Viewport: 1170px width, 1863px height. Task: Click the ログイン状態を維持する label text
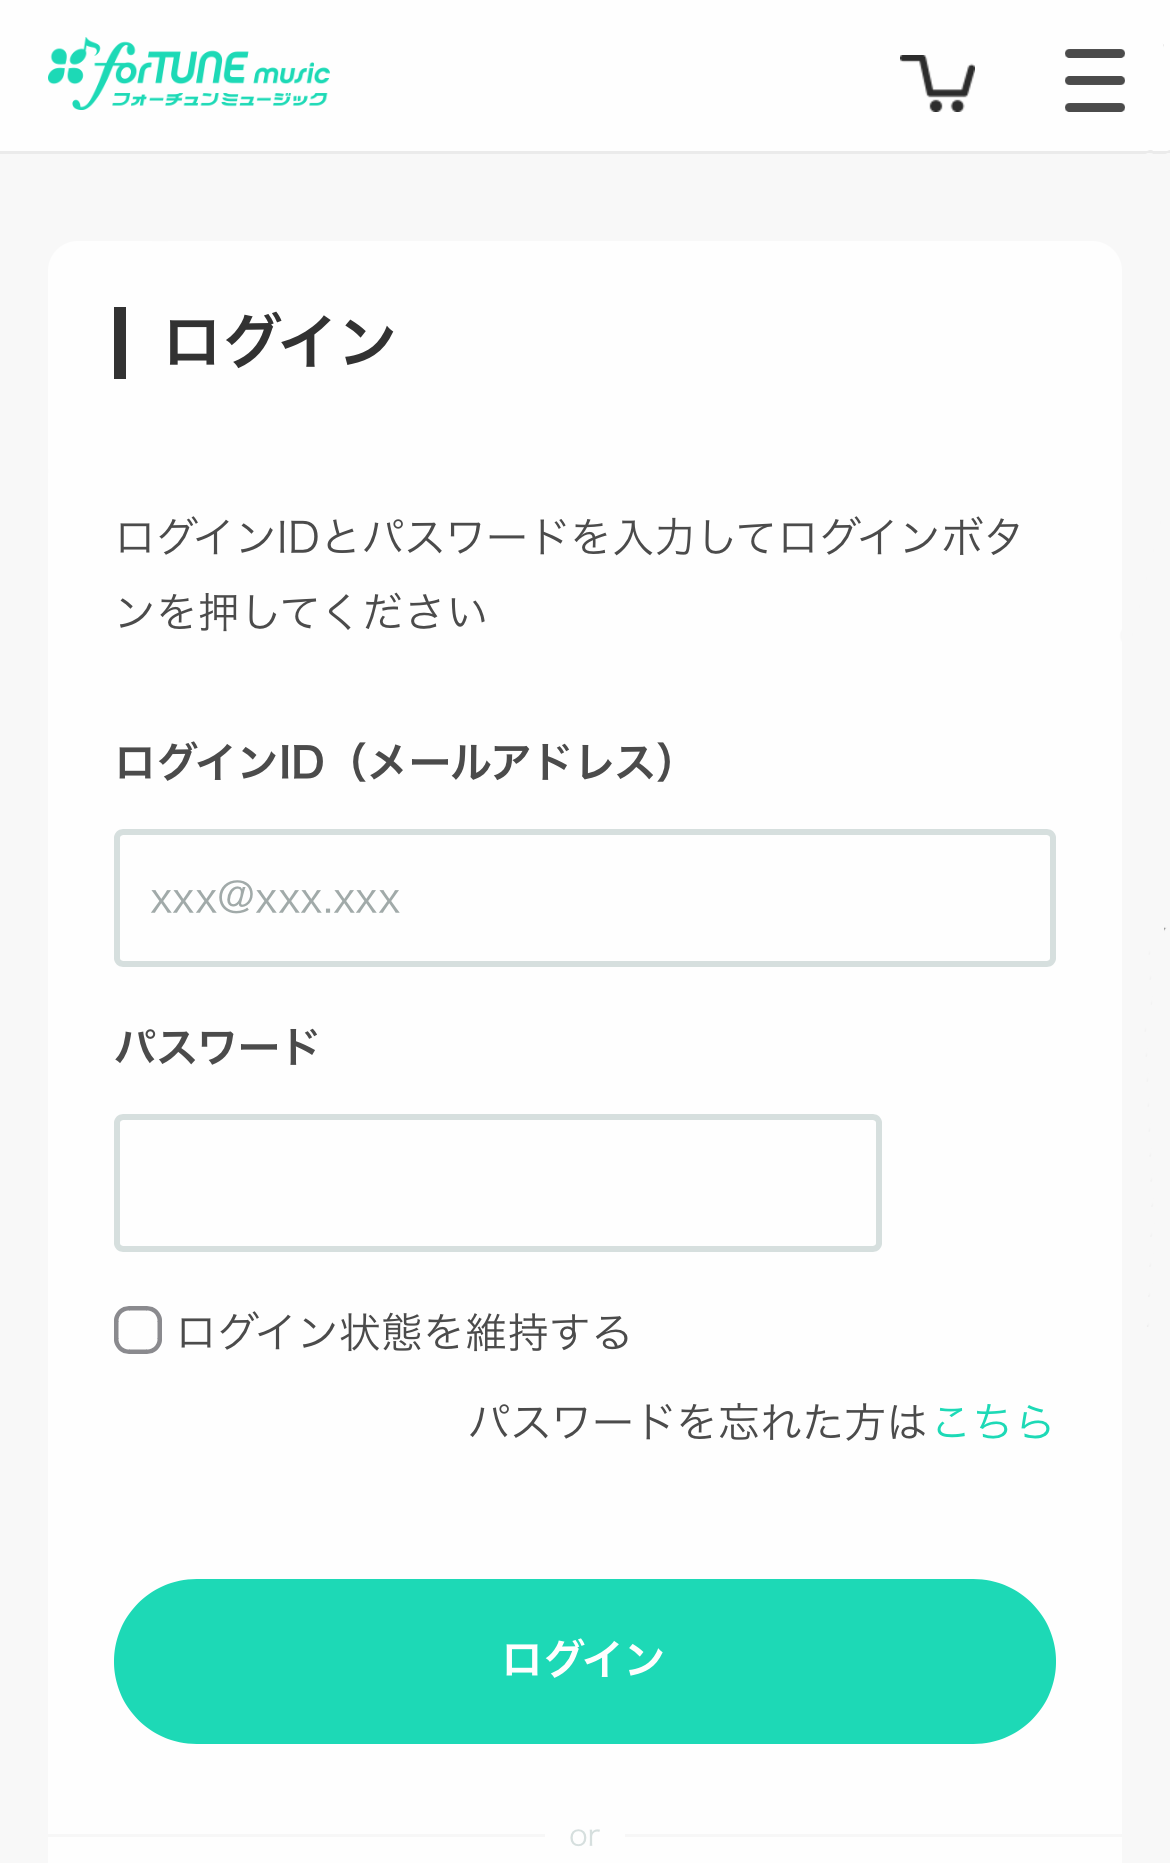click(404, 1332)
